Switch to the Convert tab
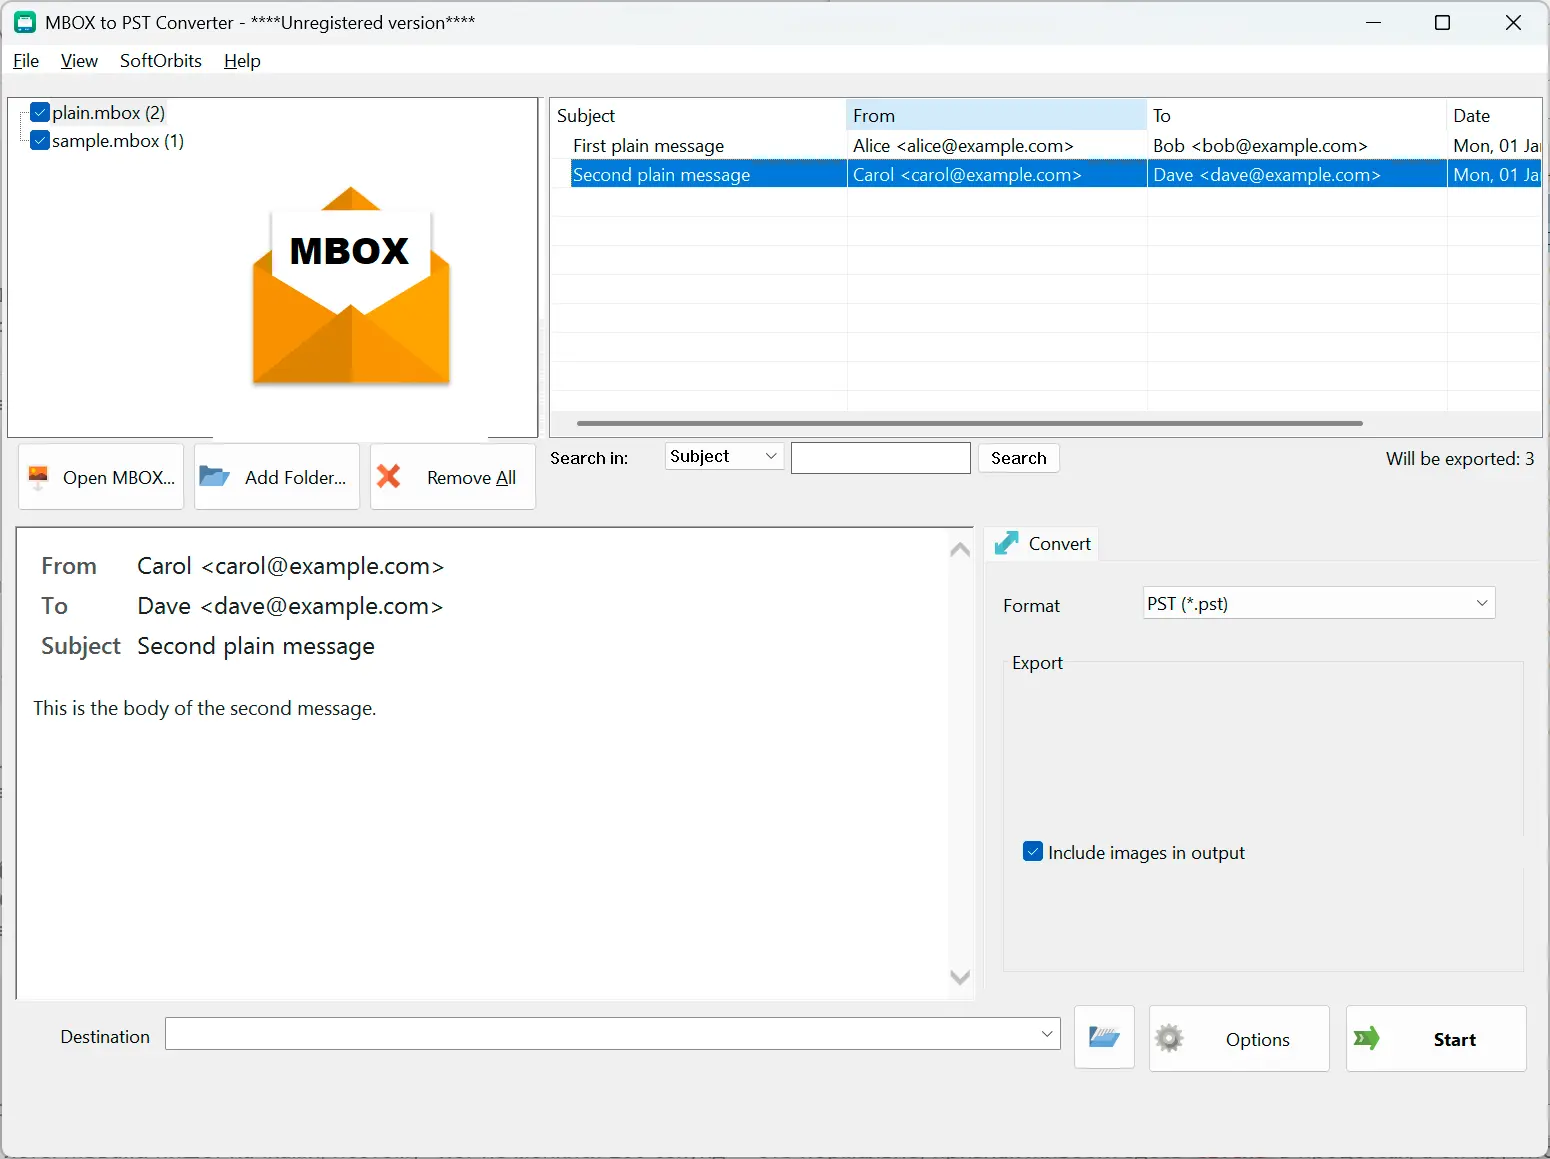This screenshot has width=1550, height=1159. click(x=1042, y=543)
